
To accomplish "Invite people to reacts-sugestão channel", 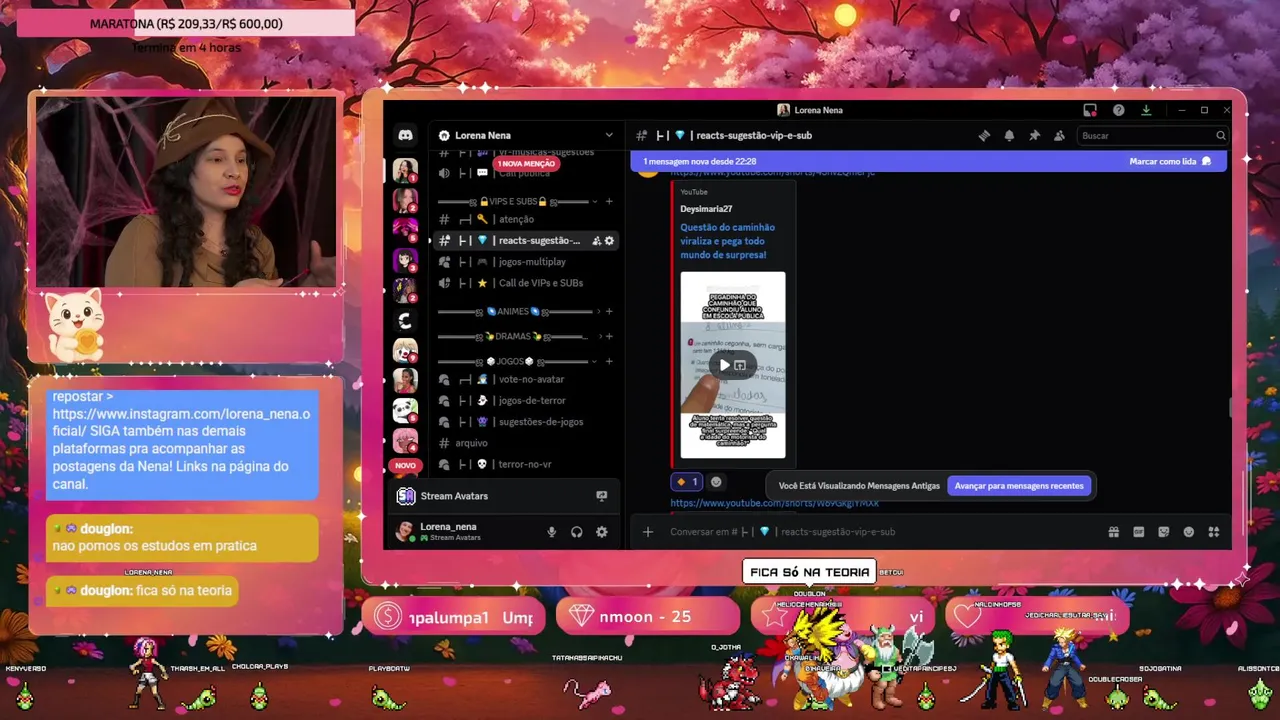I will [x=596, y=241].
